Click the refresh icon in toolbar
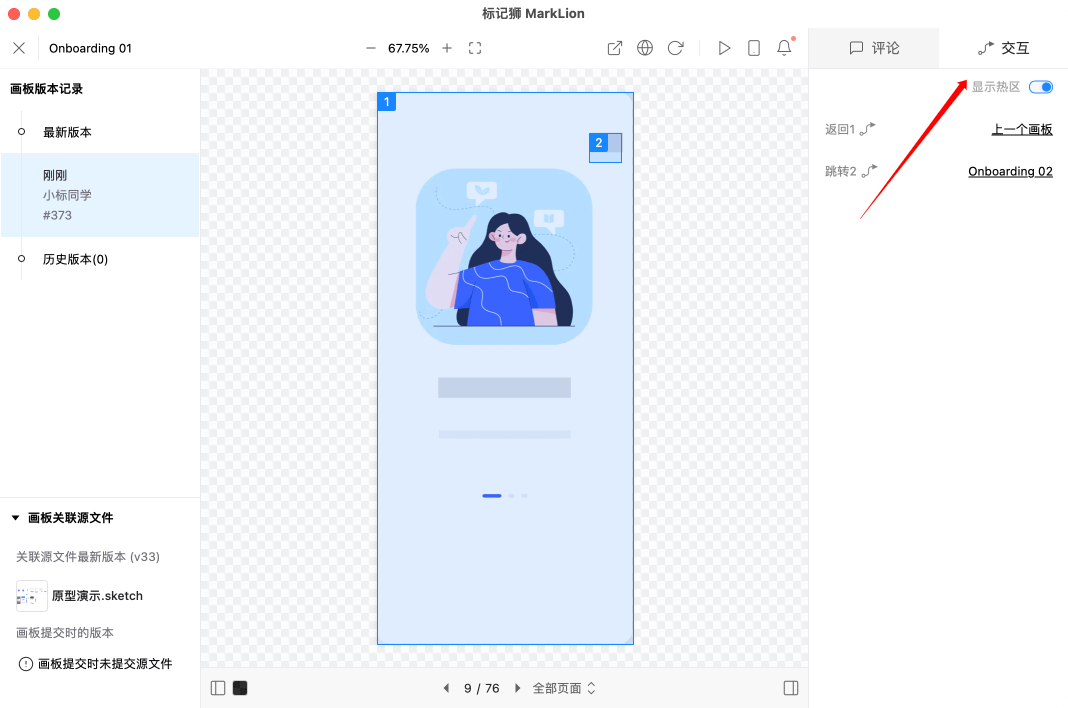Image resolution: width=1068 pixels, height=708 pixels. (675, 48)
